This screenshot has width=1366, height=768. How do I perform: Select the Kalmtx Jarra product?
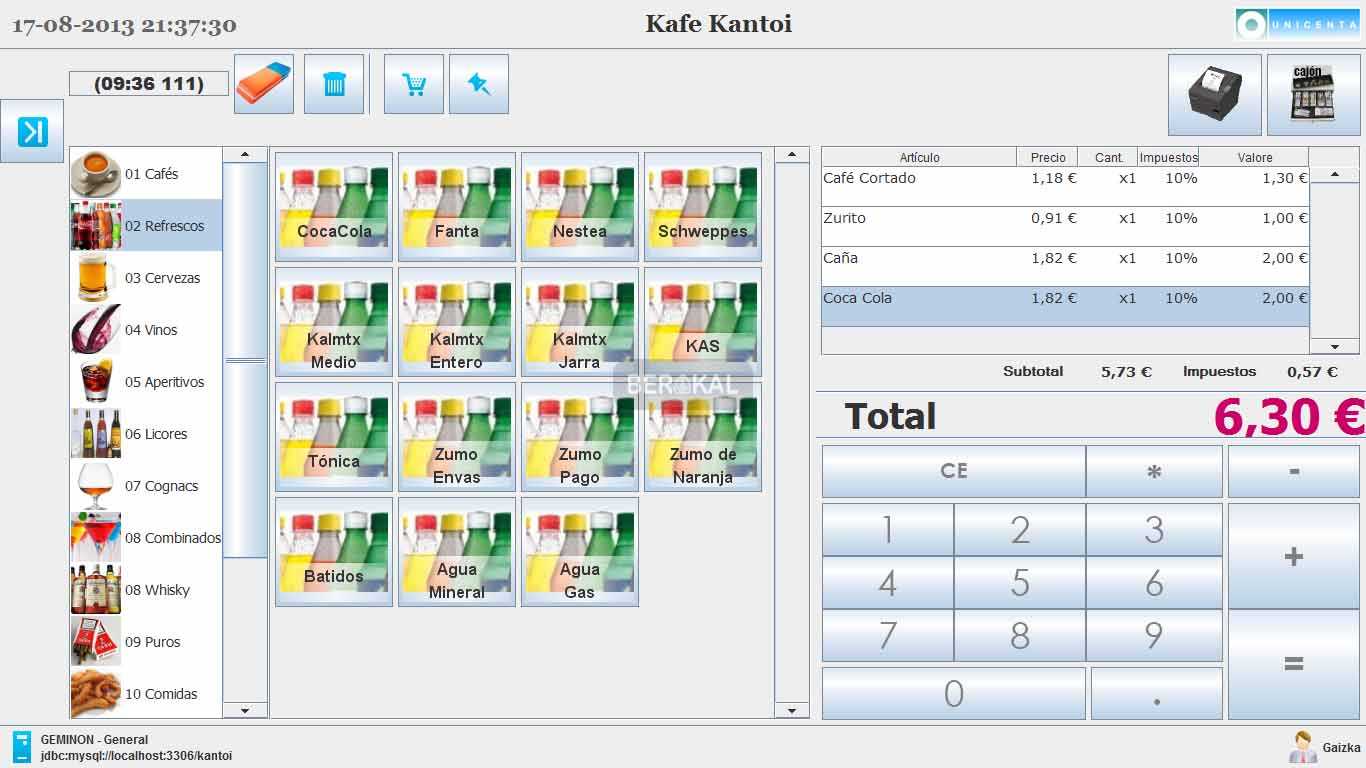[580, 322]
